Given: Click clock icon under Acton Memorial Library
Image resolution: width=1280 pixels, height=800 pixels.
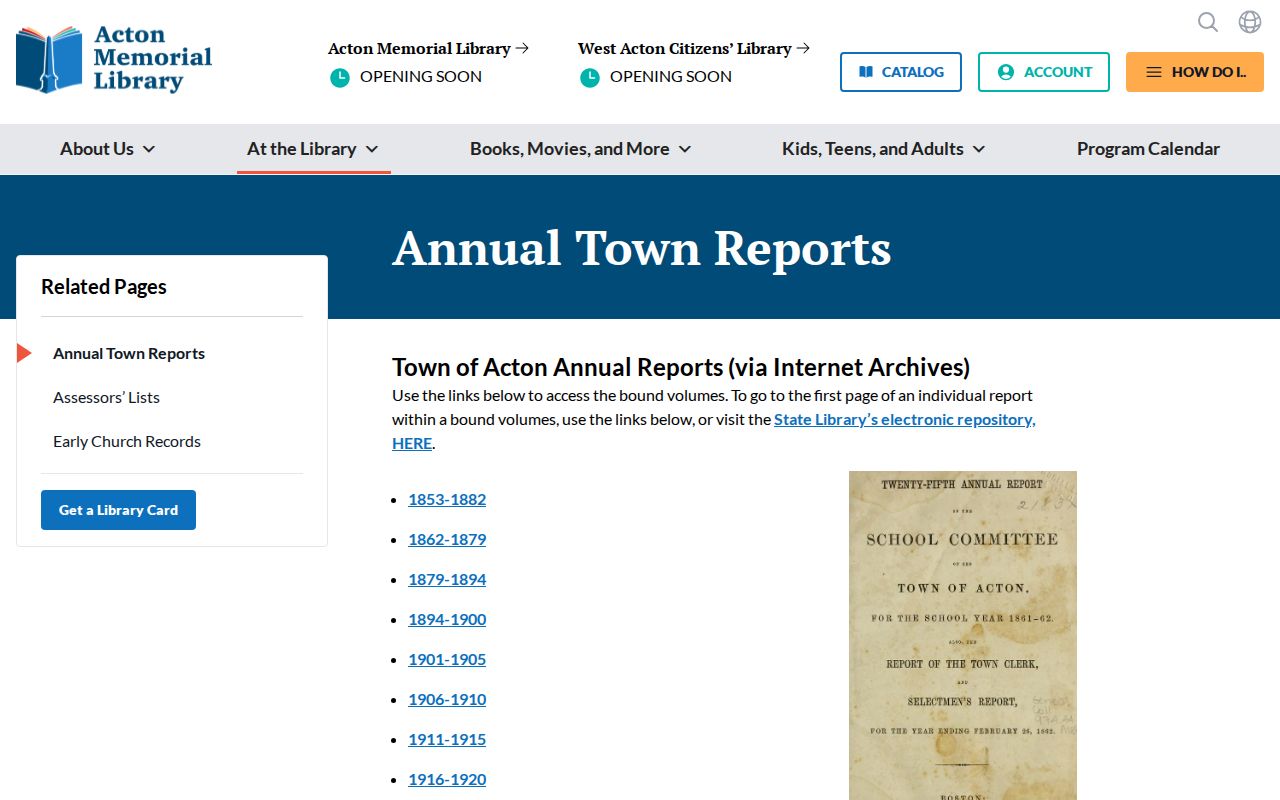Looking at the screenshot, I should 340,77.
